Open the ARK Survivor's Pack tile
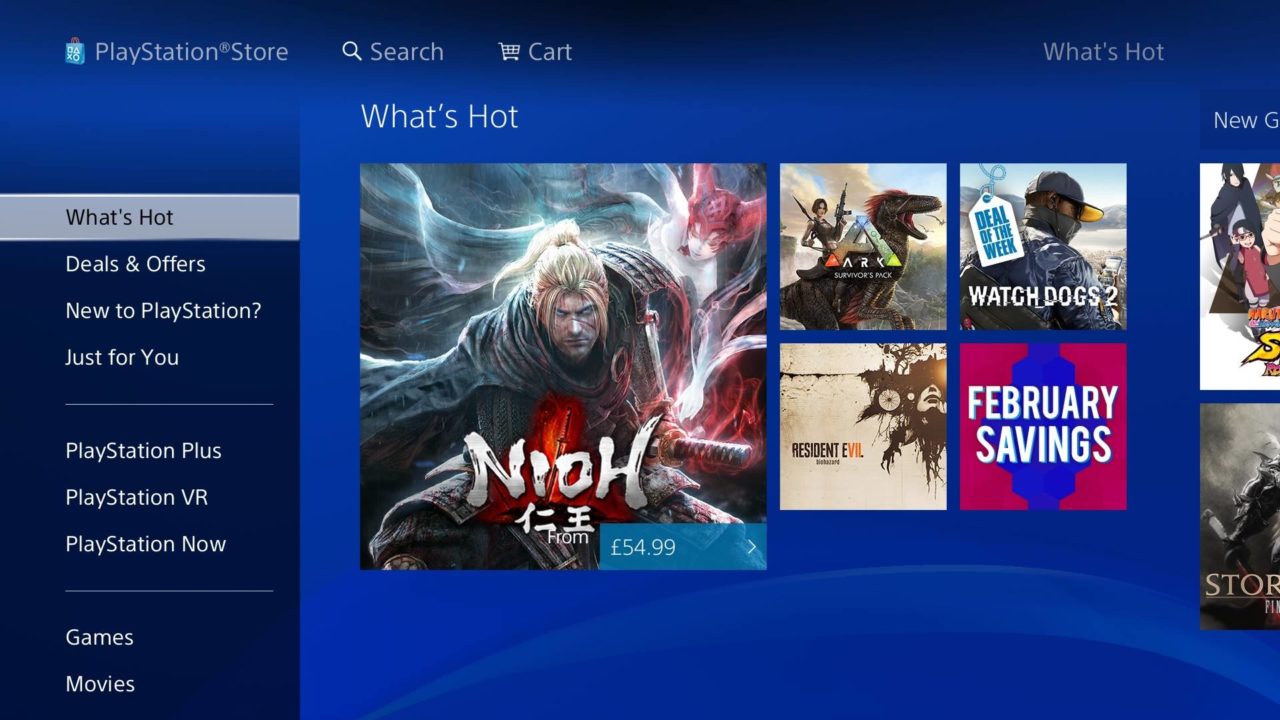1280x720 pixels. point(863,247)
